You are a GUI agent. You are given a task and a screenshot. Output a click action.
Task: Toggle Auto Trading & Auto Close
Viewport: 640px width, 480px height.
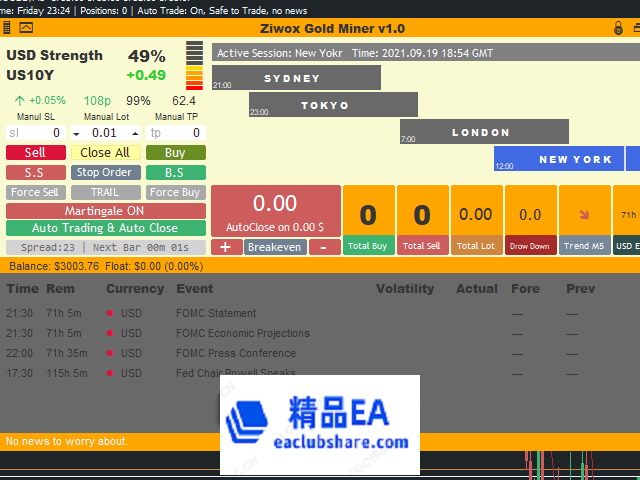click(x=106, y=228)
